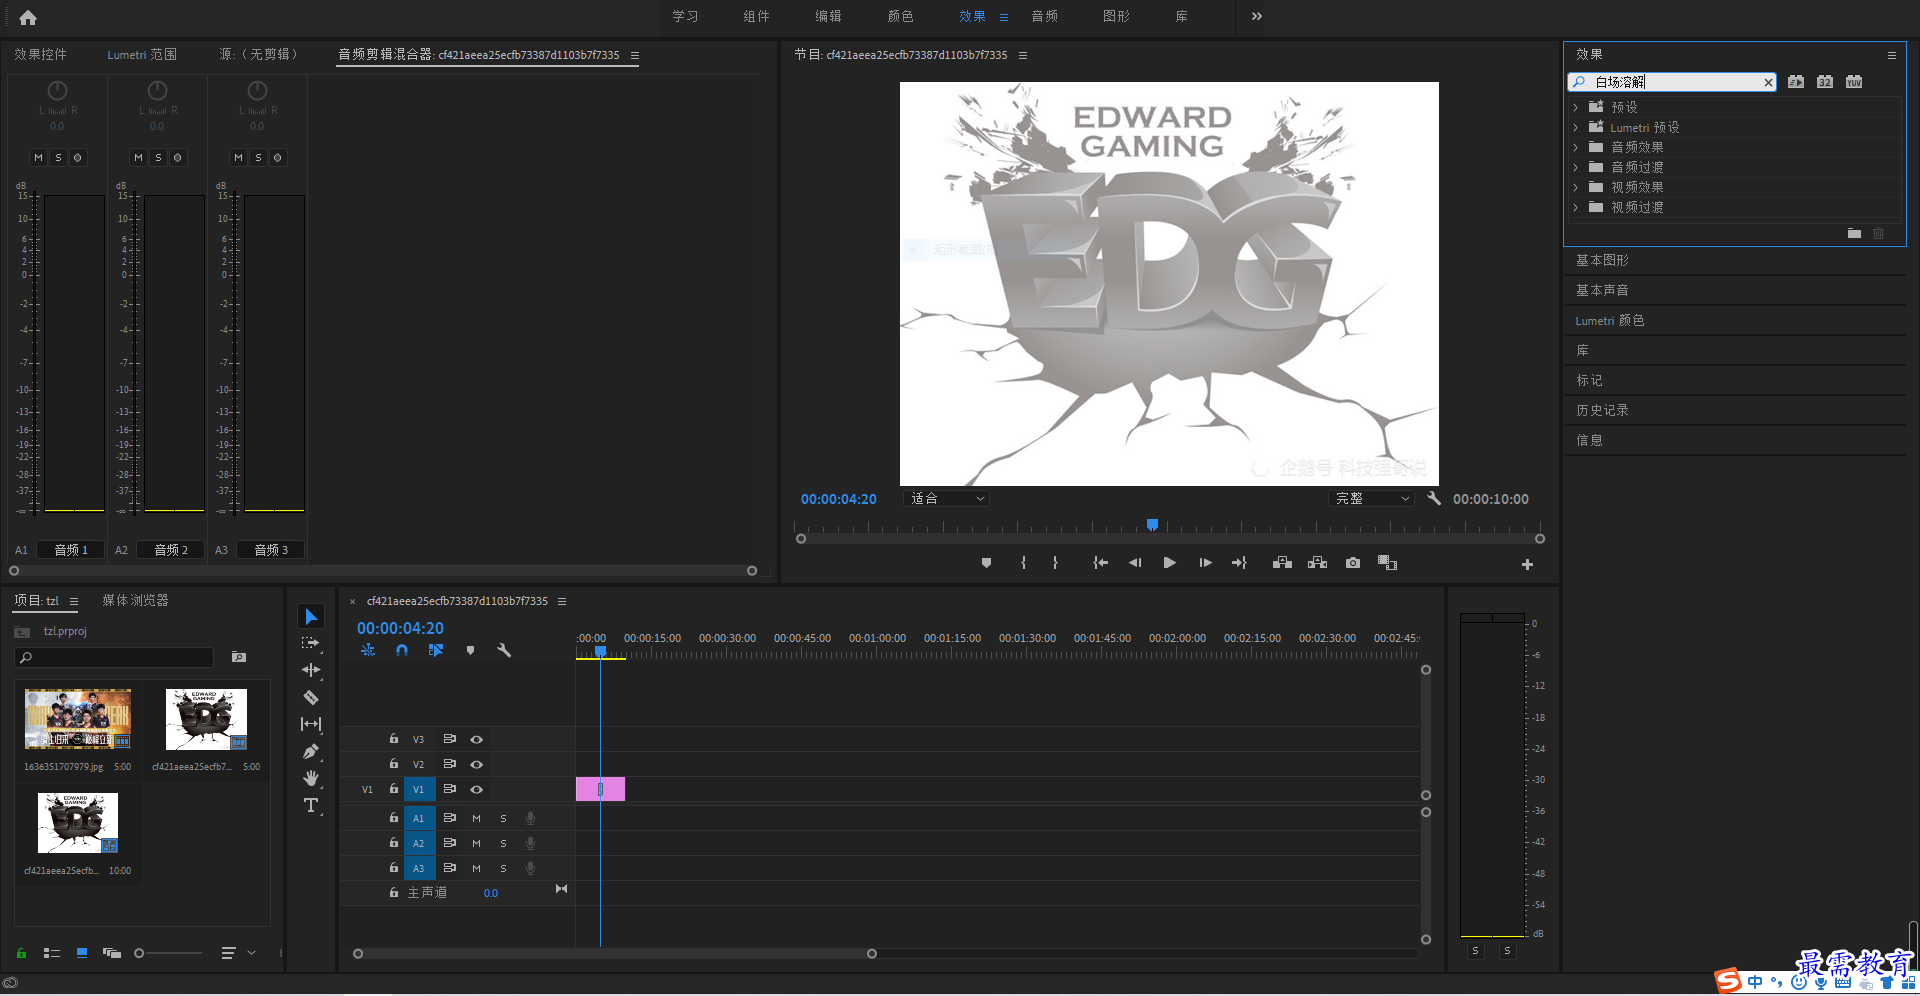Toggle the V1 track lock
This screenshot has width=1920, height=996.
(x=394, y=789)
